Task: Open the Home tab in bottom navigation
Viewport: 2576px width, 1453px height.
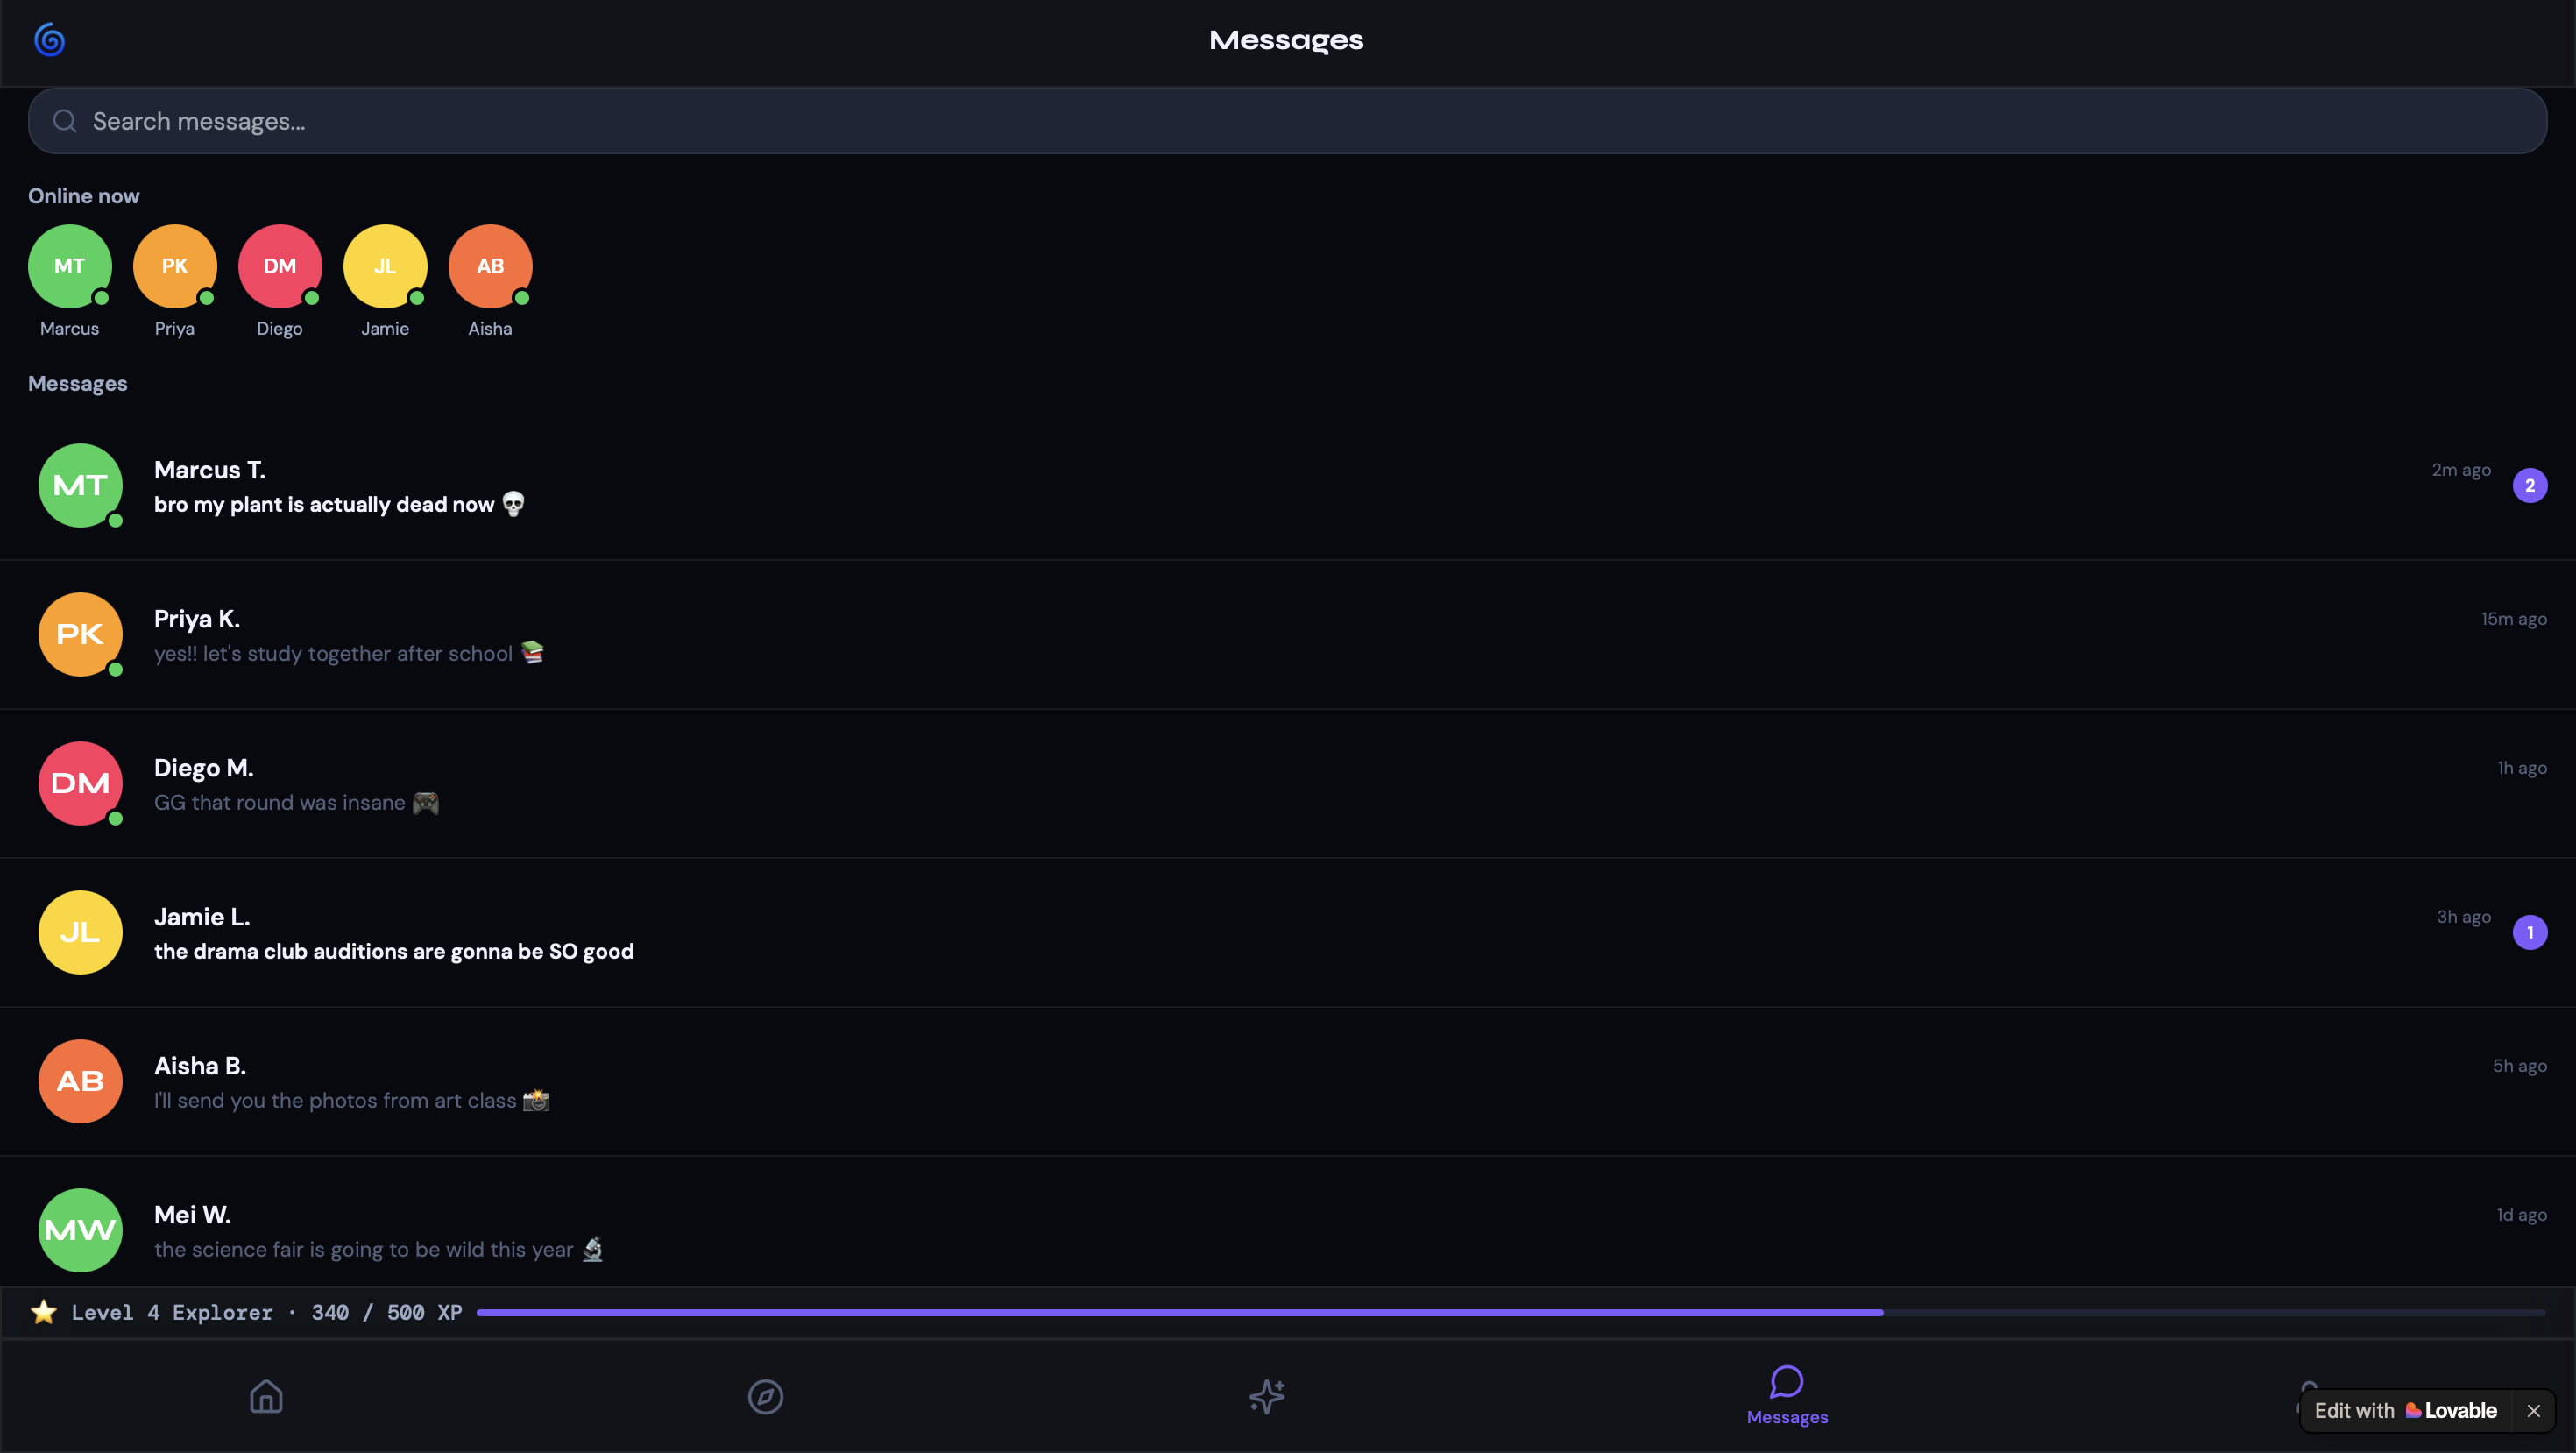Action: [x=266, y=1396]
